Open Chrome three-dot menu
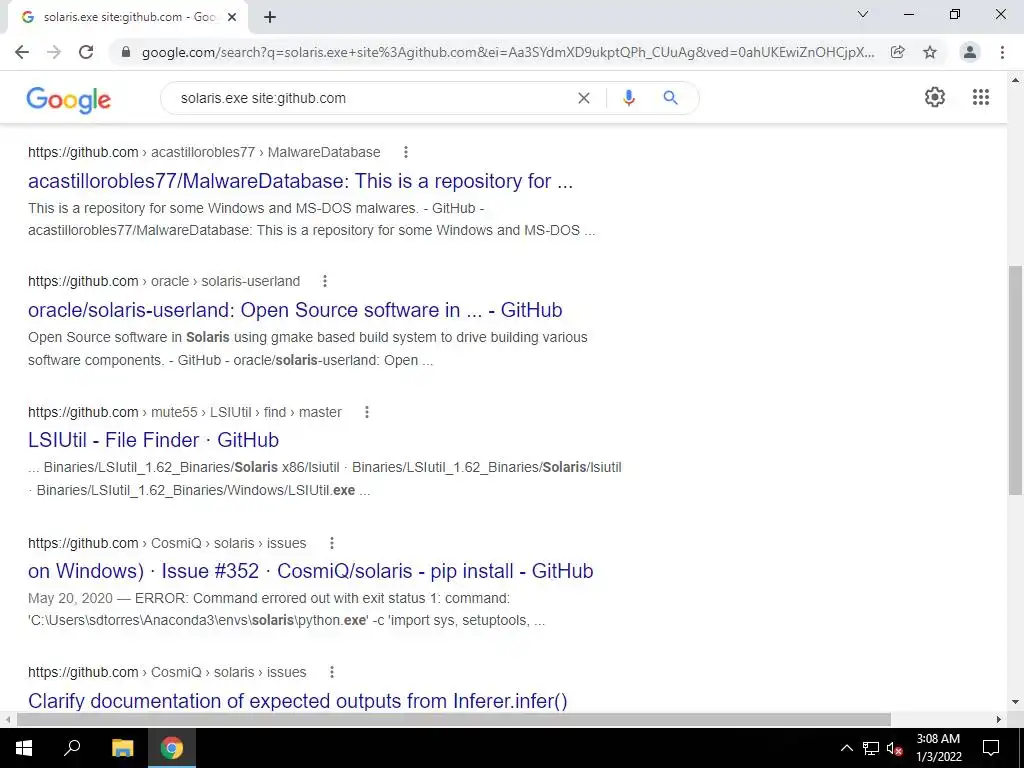Viewport: 1024px width, 768px height. pos(1002,52)
